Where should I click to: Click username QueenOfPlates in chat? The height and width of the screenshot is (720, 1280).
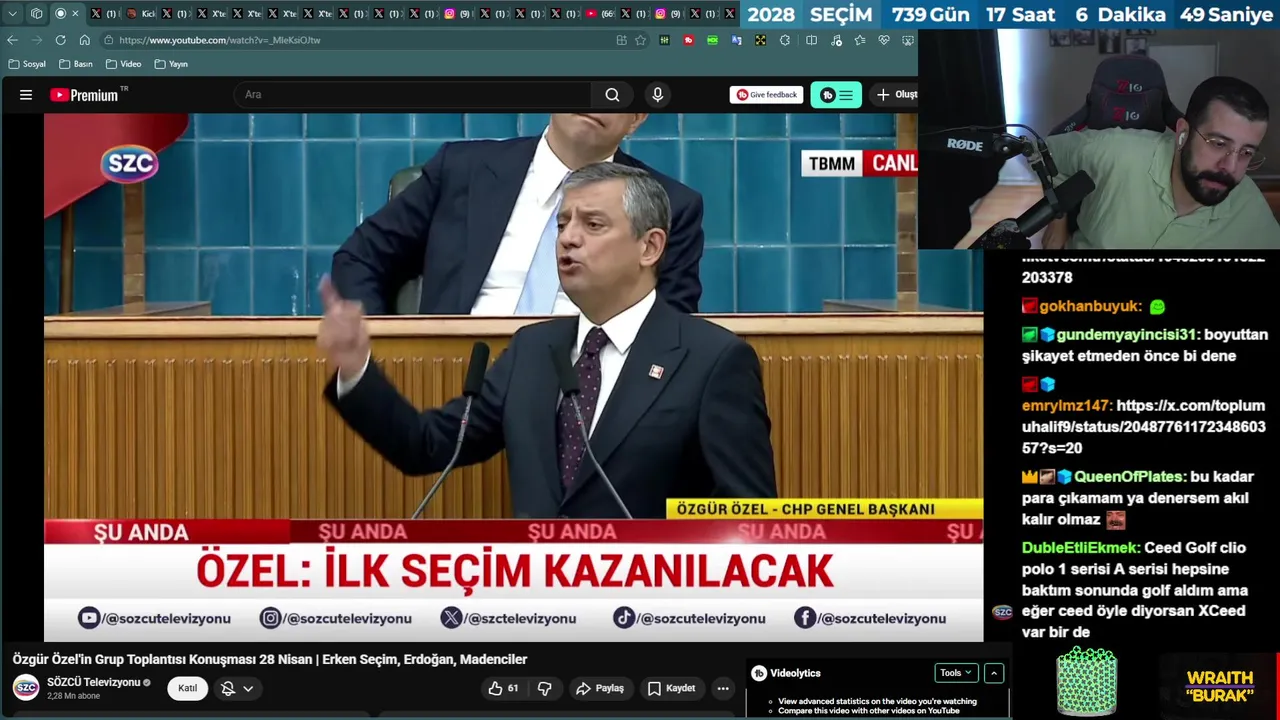click(x=1129, y=477)
